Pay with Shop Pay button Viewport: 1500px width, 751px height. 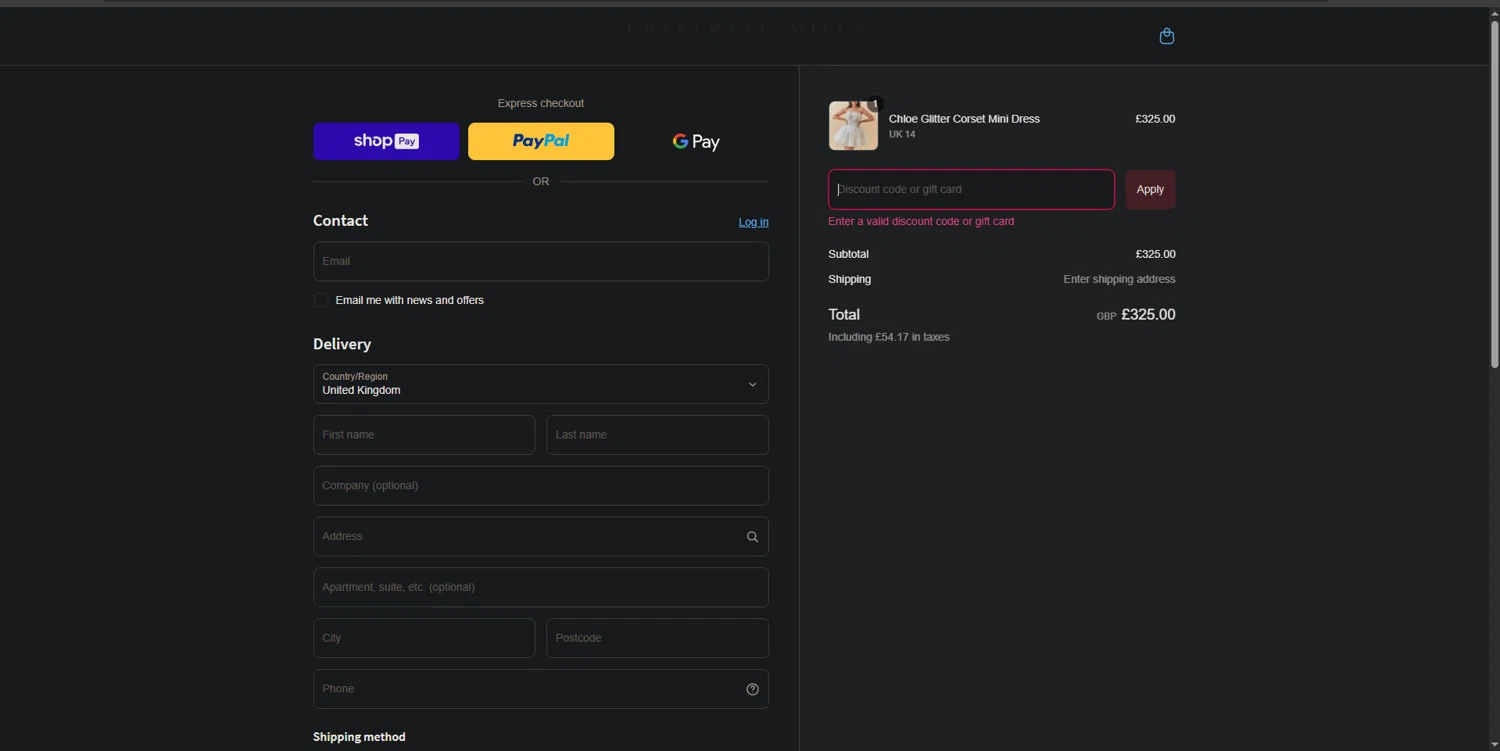(x=386, y=141)
